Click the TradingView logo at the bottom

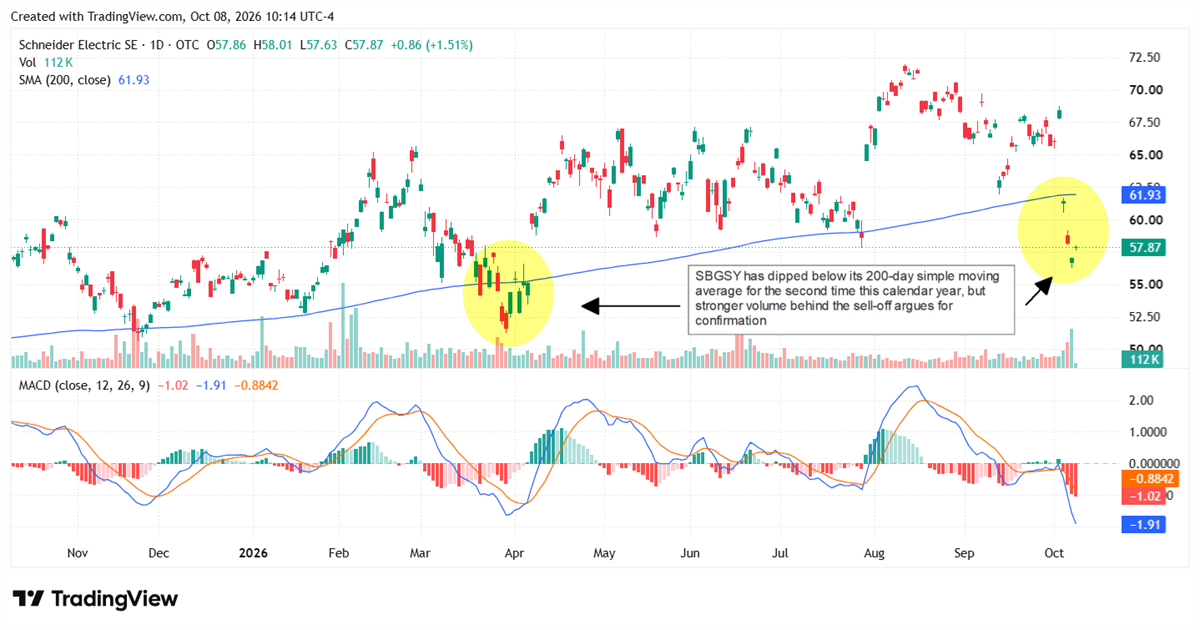click(95, 599)
